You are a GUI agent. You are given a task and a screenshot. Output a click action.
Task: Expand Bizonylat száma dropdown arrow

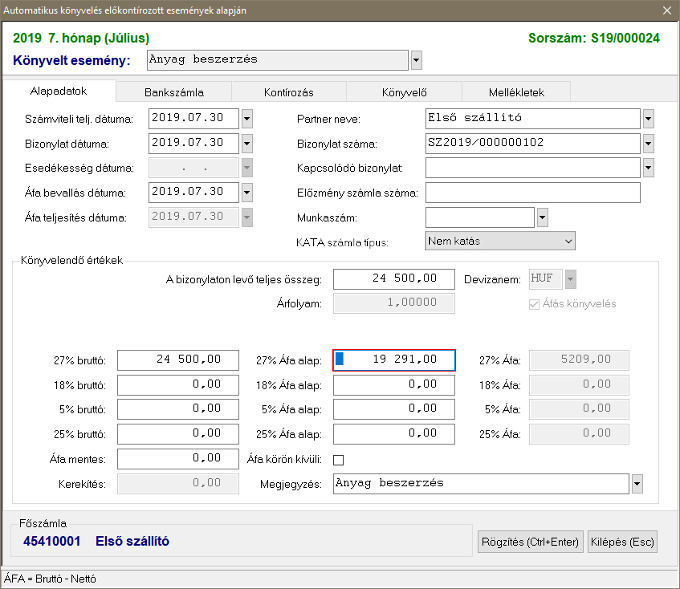tap(648, 143)
